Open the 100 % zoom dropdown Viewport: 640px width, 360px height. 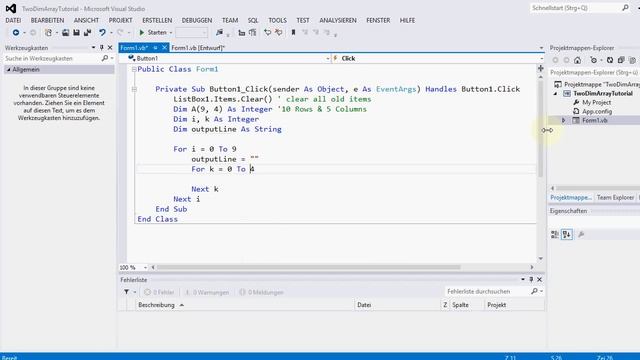145,267
